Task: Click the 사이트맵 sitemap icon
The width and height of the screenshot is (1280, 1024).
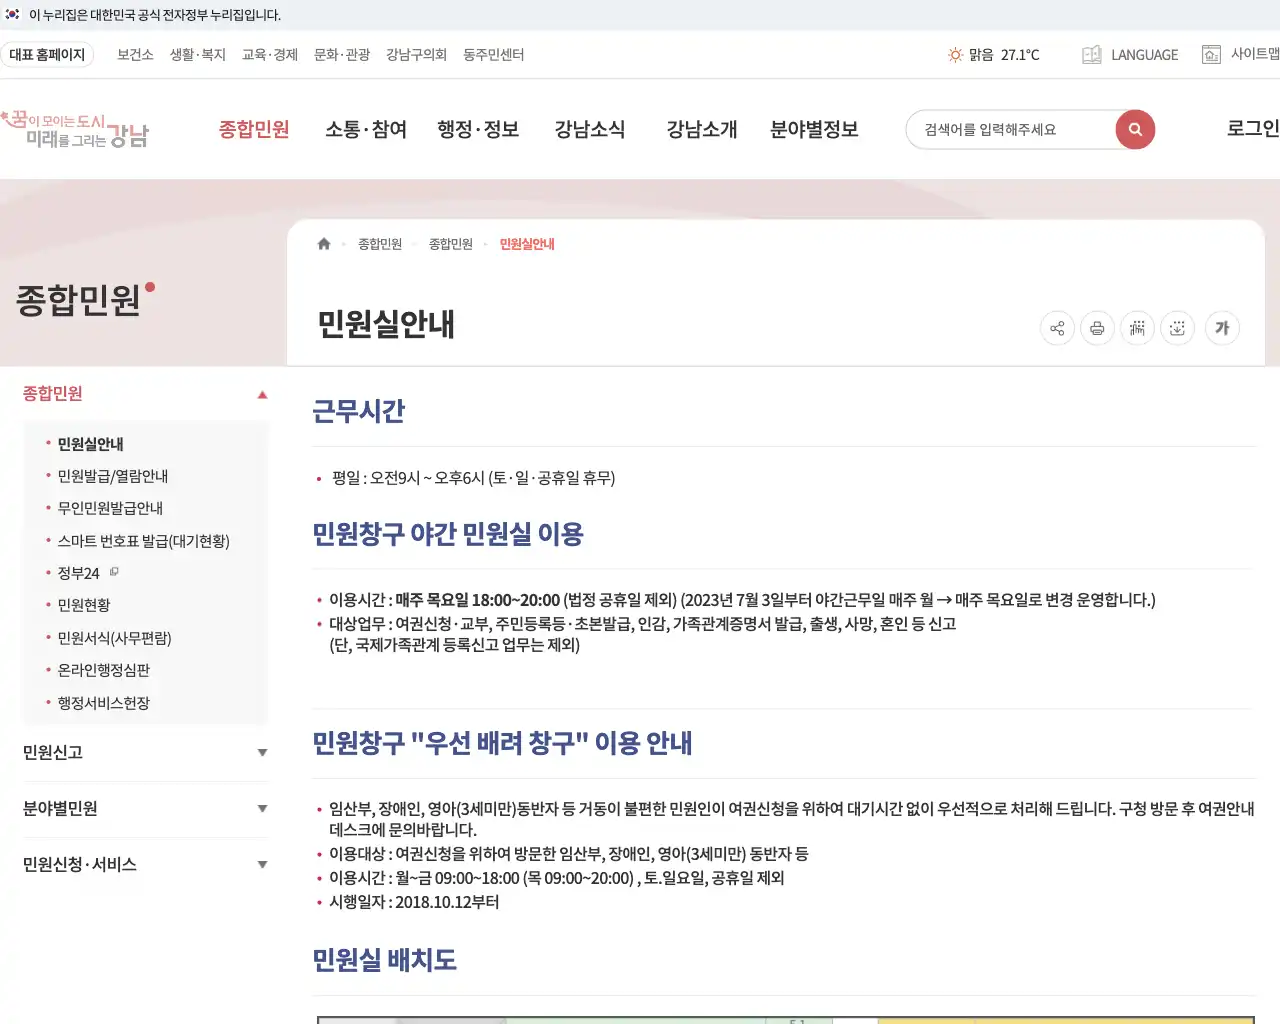Action: pyautogui.click(x=1211, y=54)
